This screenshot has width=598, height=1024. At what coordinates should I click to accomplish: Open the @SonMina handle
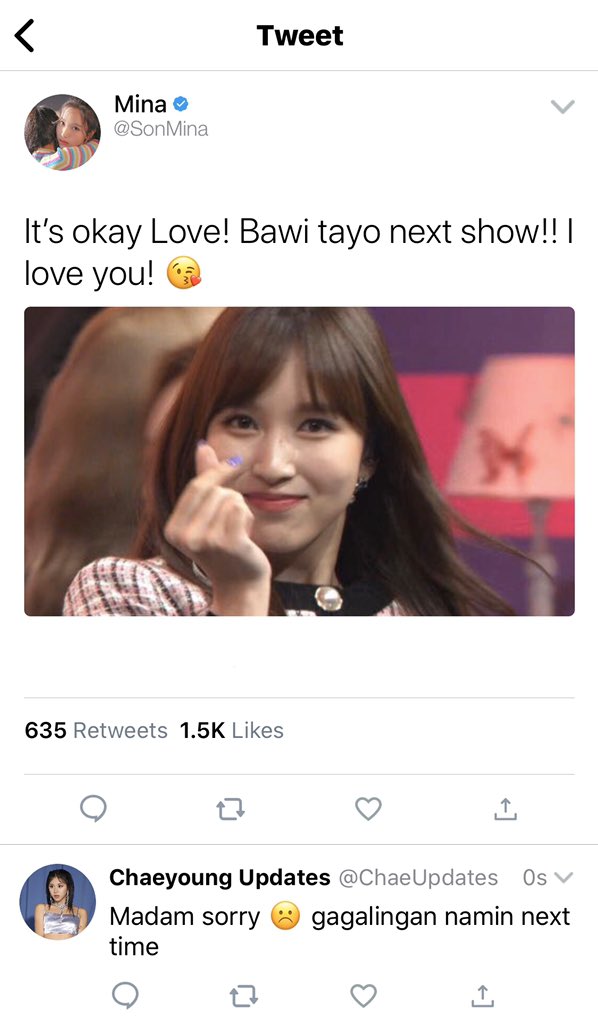[161, 129]
